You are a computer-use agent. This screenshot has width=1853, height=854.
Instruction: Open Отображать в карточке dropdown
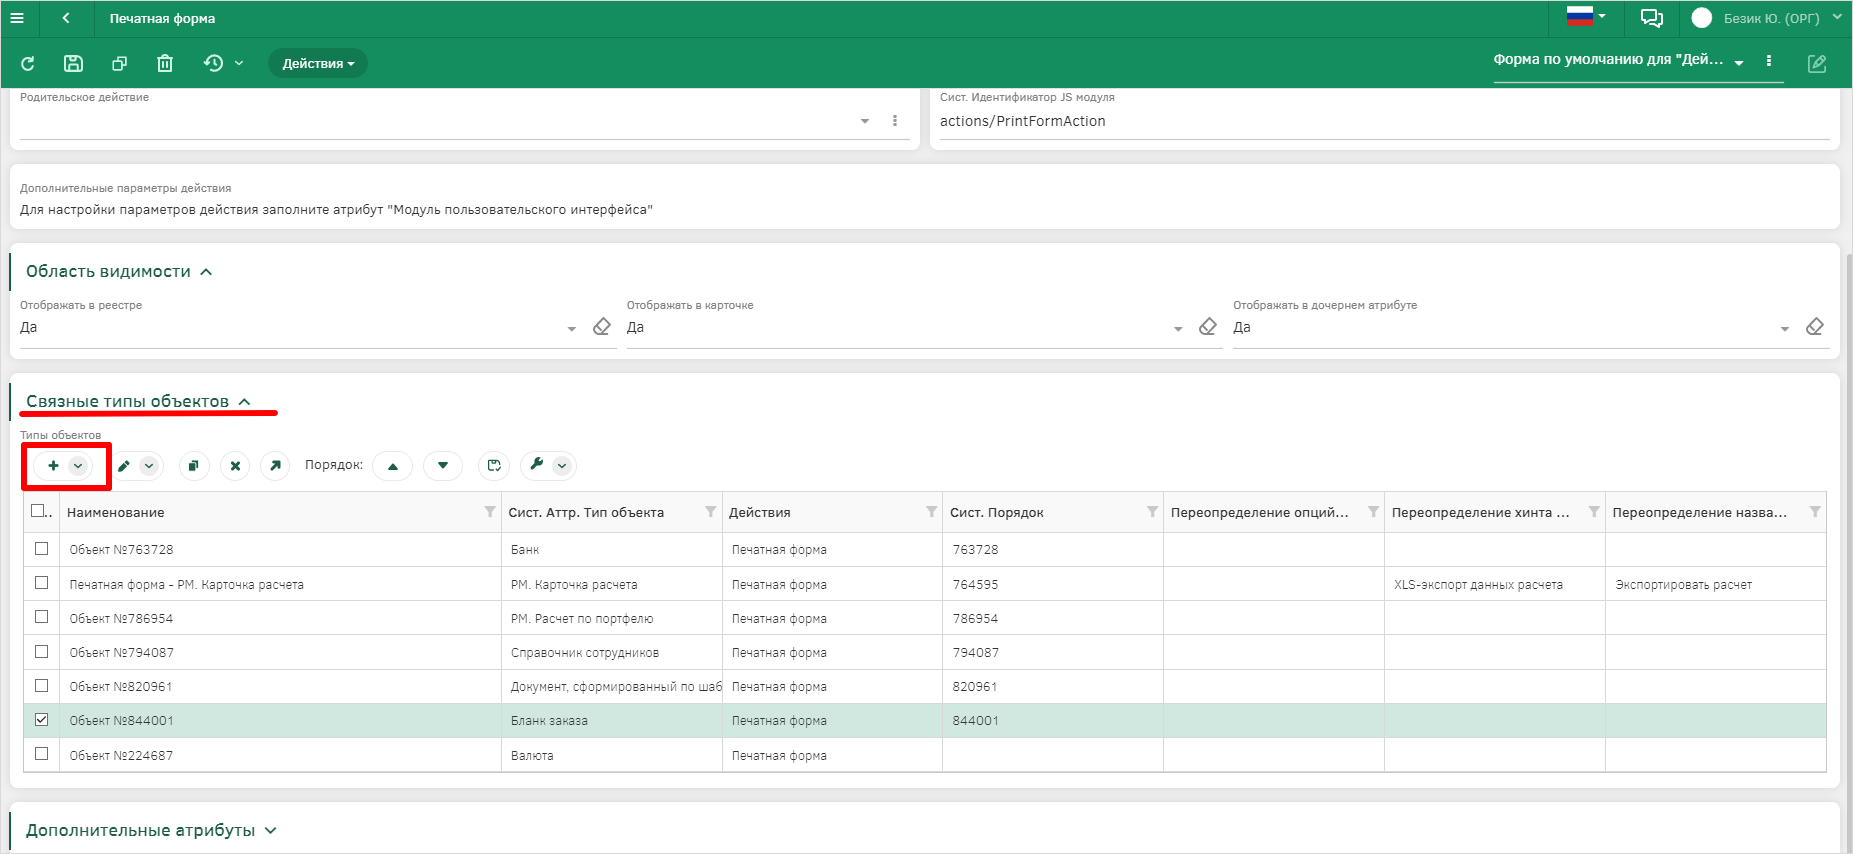(1178, 328)
